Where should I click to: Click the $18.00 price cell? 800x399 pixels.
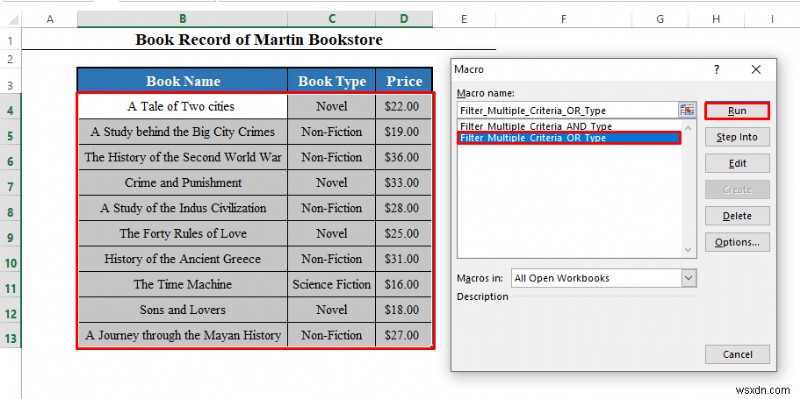404,310
